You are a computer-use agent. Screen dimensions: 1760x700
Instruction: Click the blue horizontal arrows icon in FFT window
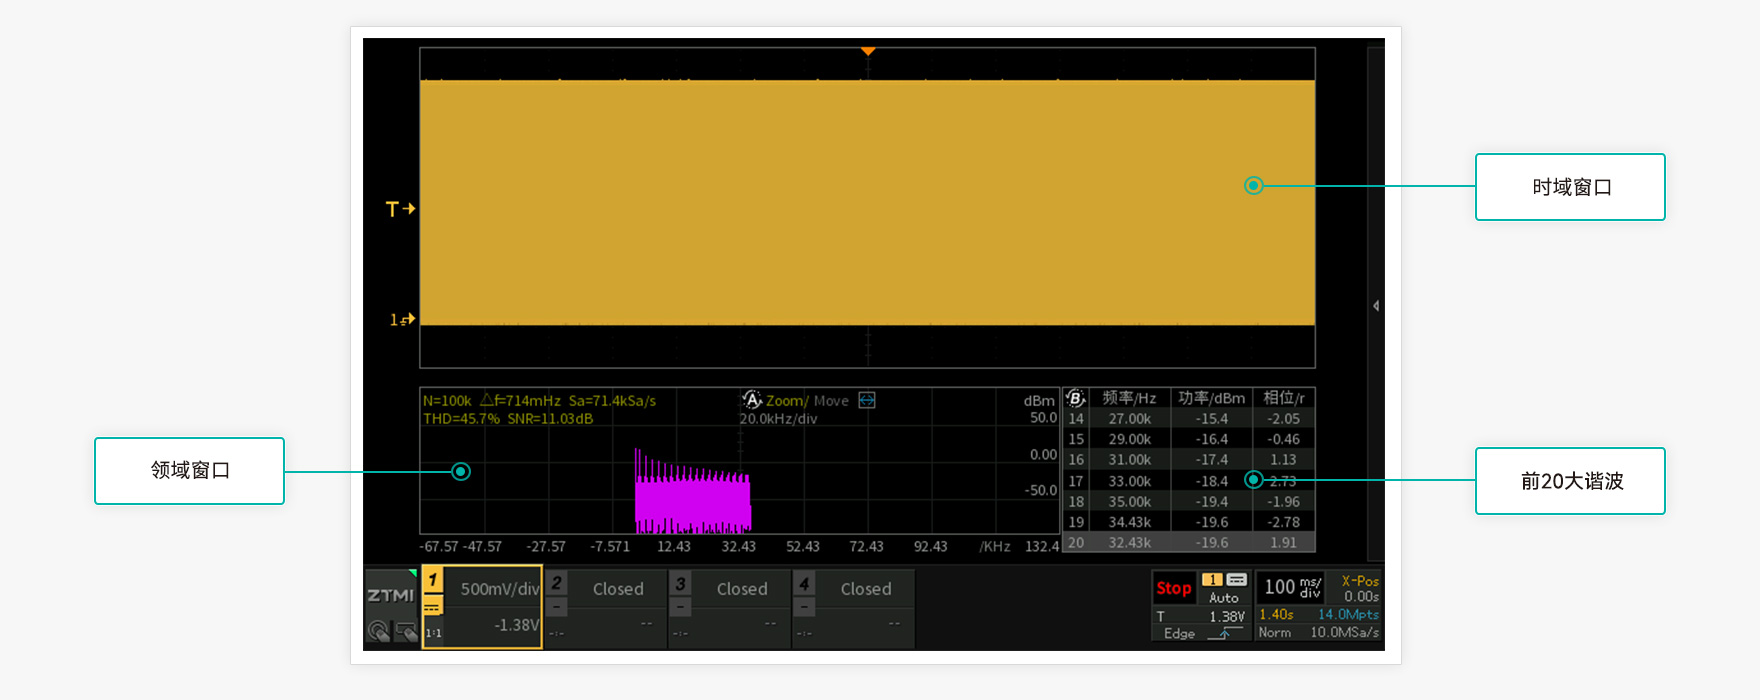click(867, 400)
